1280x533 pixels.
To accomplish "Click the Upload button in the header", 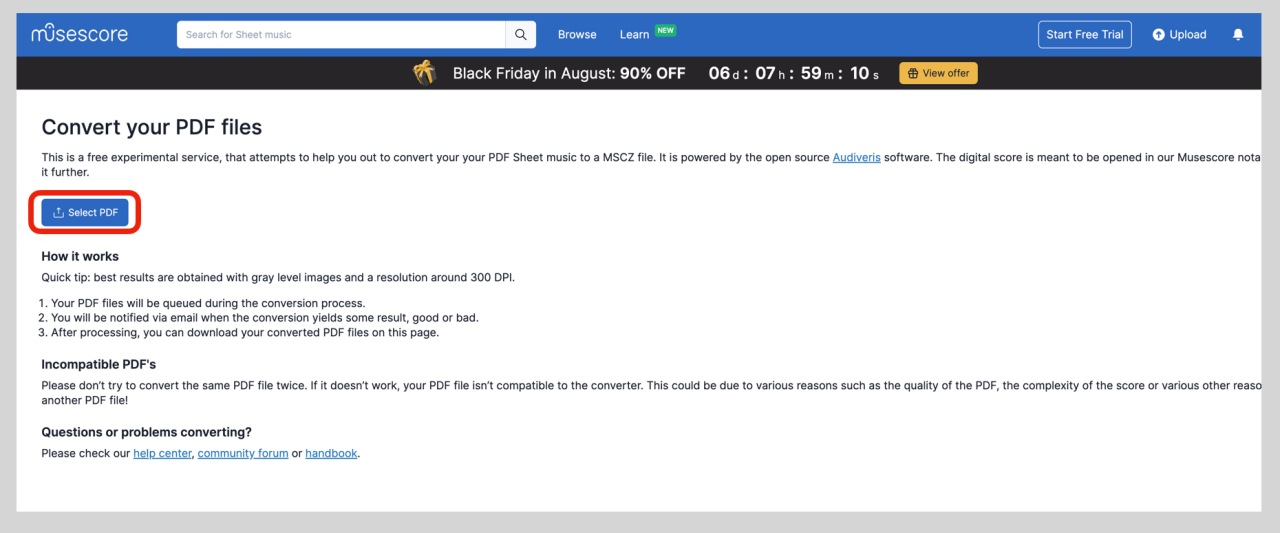I will click(x=1179, y=34).
